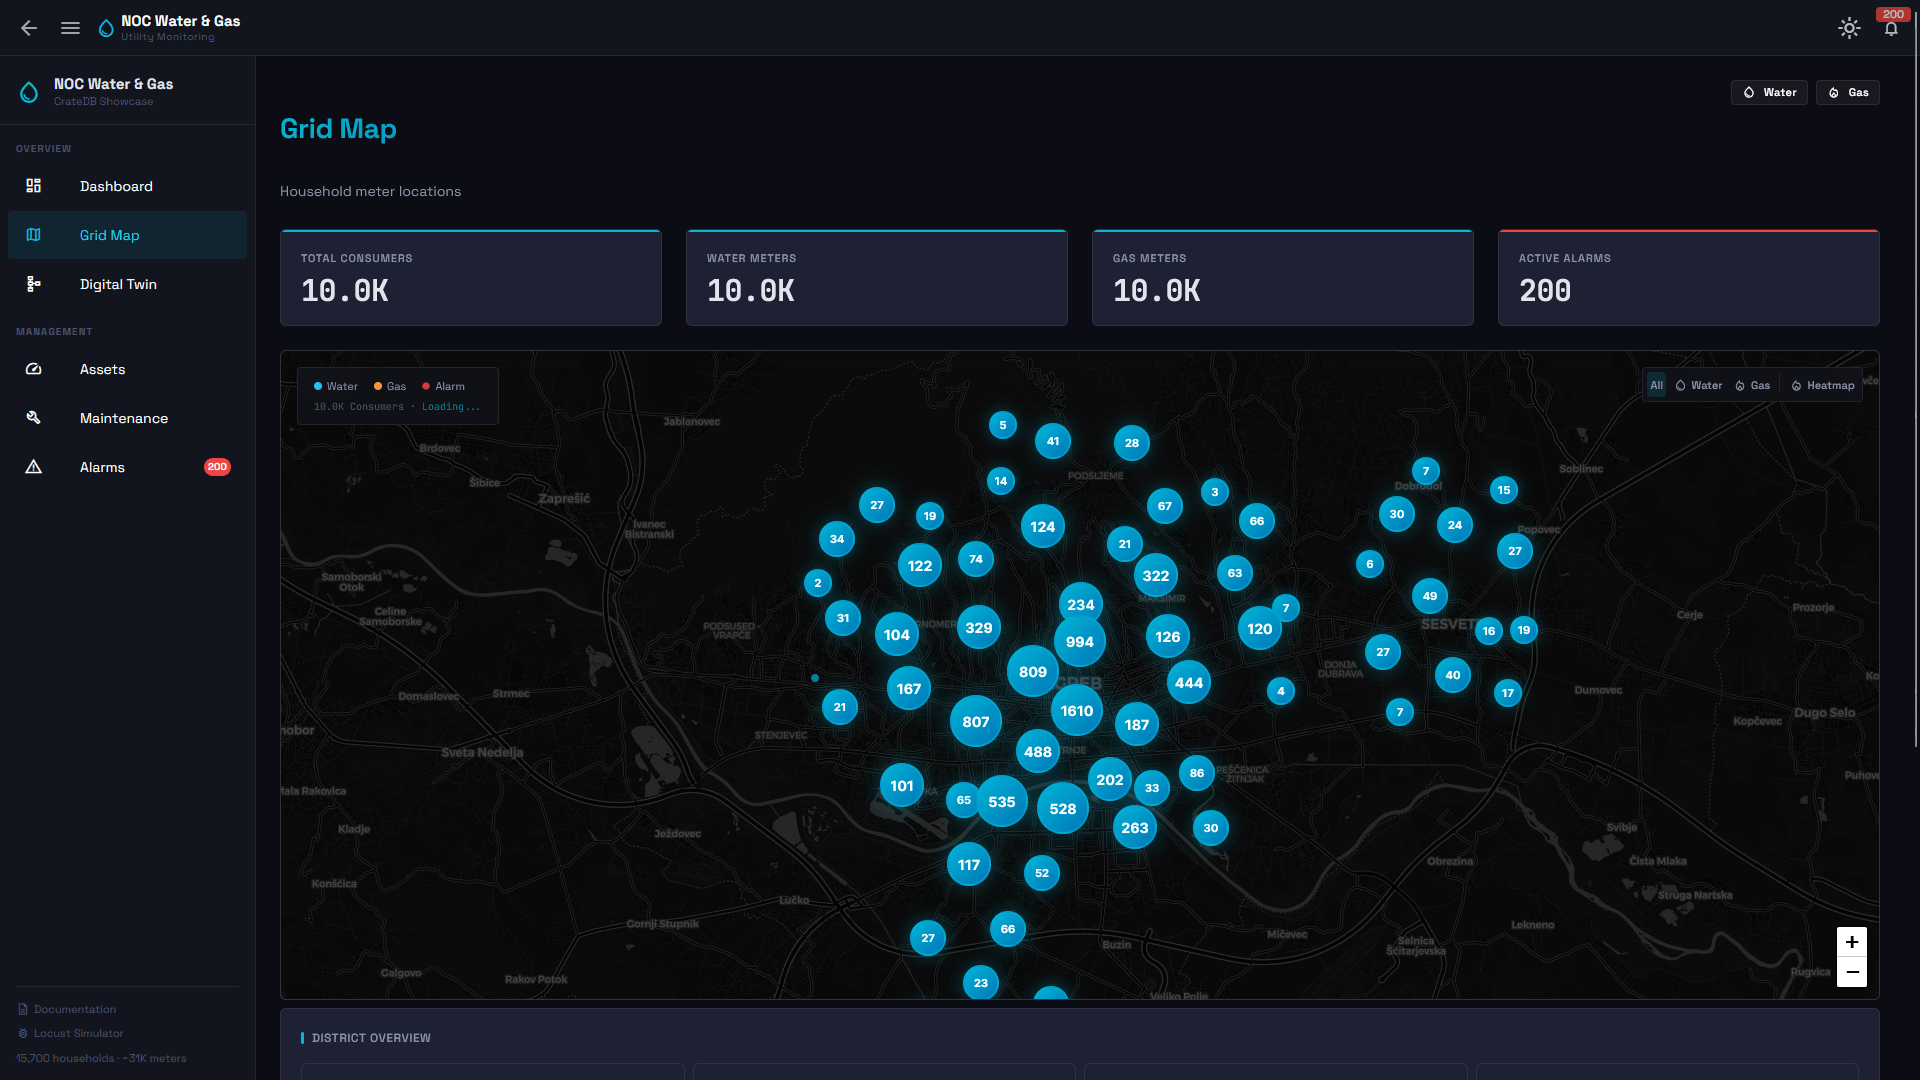Viewport: 1920px width, 1080px height.
Task: Click the Maintenance wrench icon
Action: [33, 418]
